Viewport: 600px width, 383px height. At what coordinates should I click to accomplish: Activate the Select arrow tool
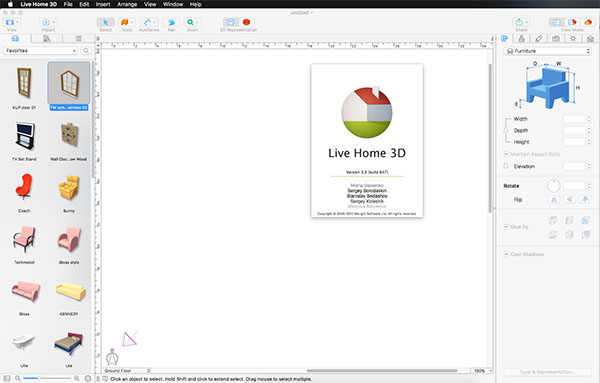tap(105, 23)
